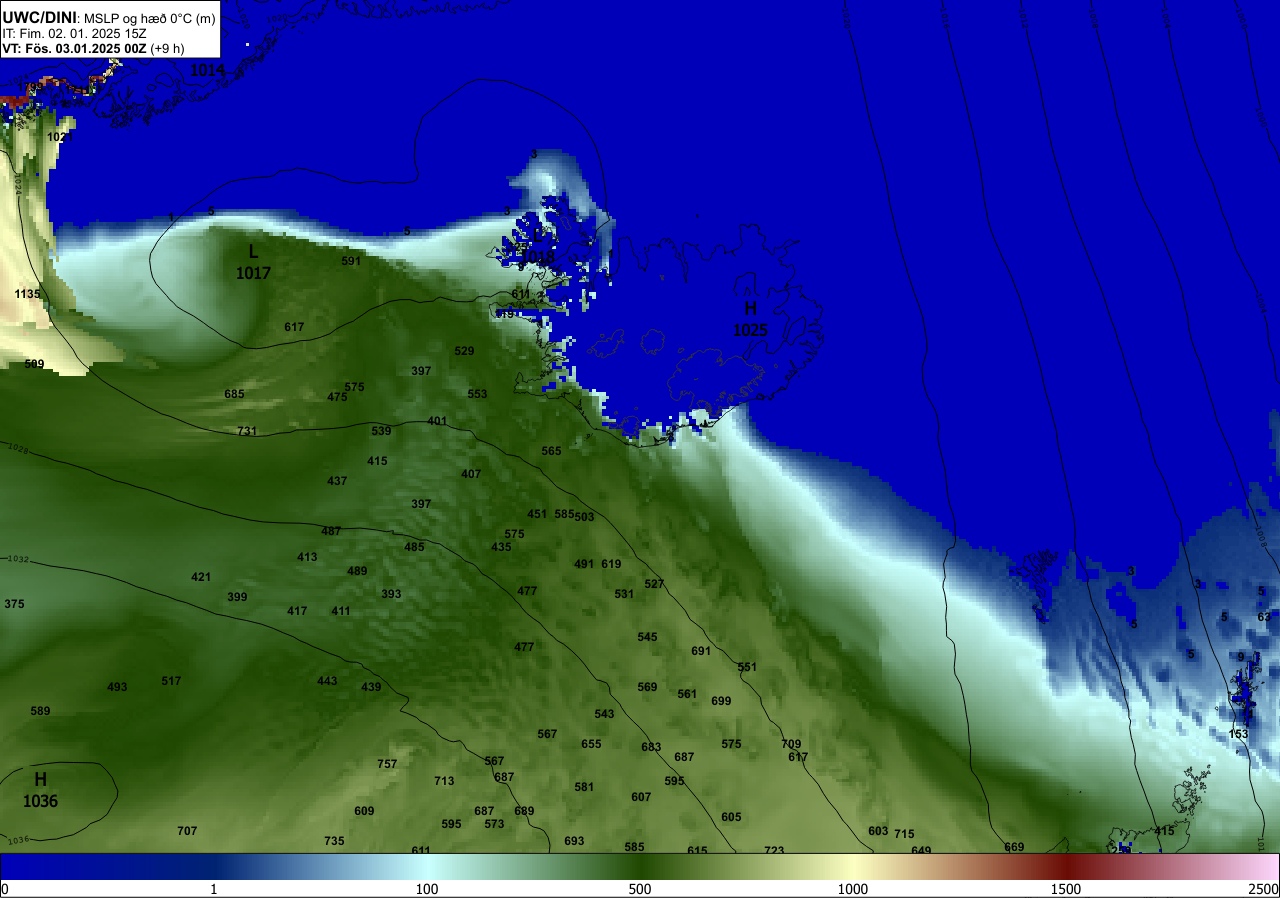The image size is (1280, 898).
Task: Click the pressure value '1014' near the top
Action: click(x=207, y=70)
